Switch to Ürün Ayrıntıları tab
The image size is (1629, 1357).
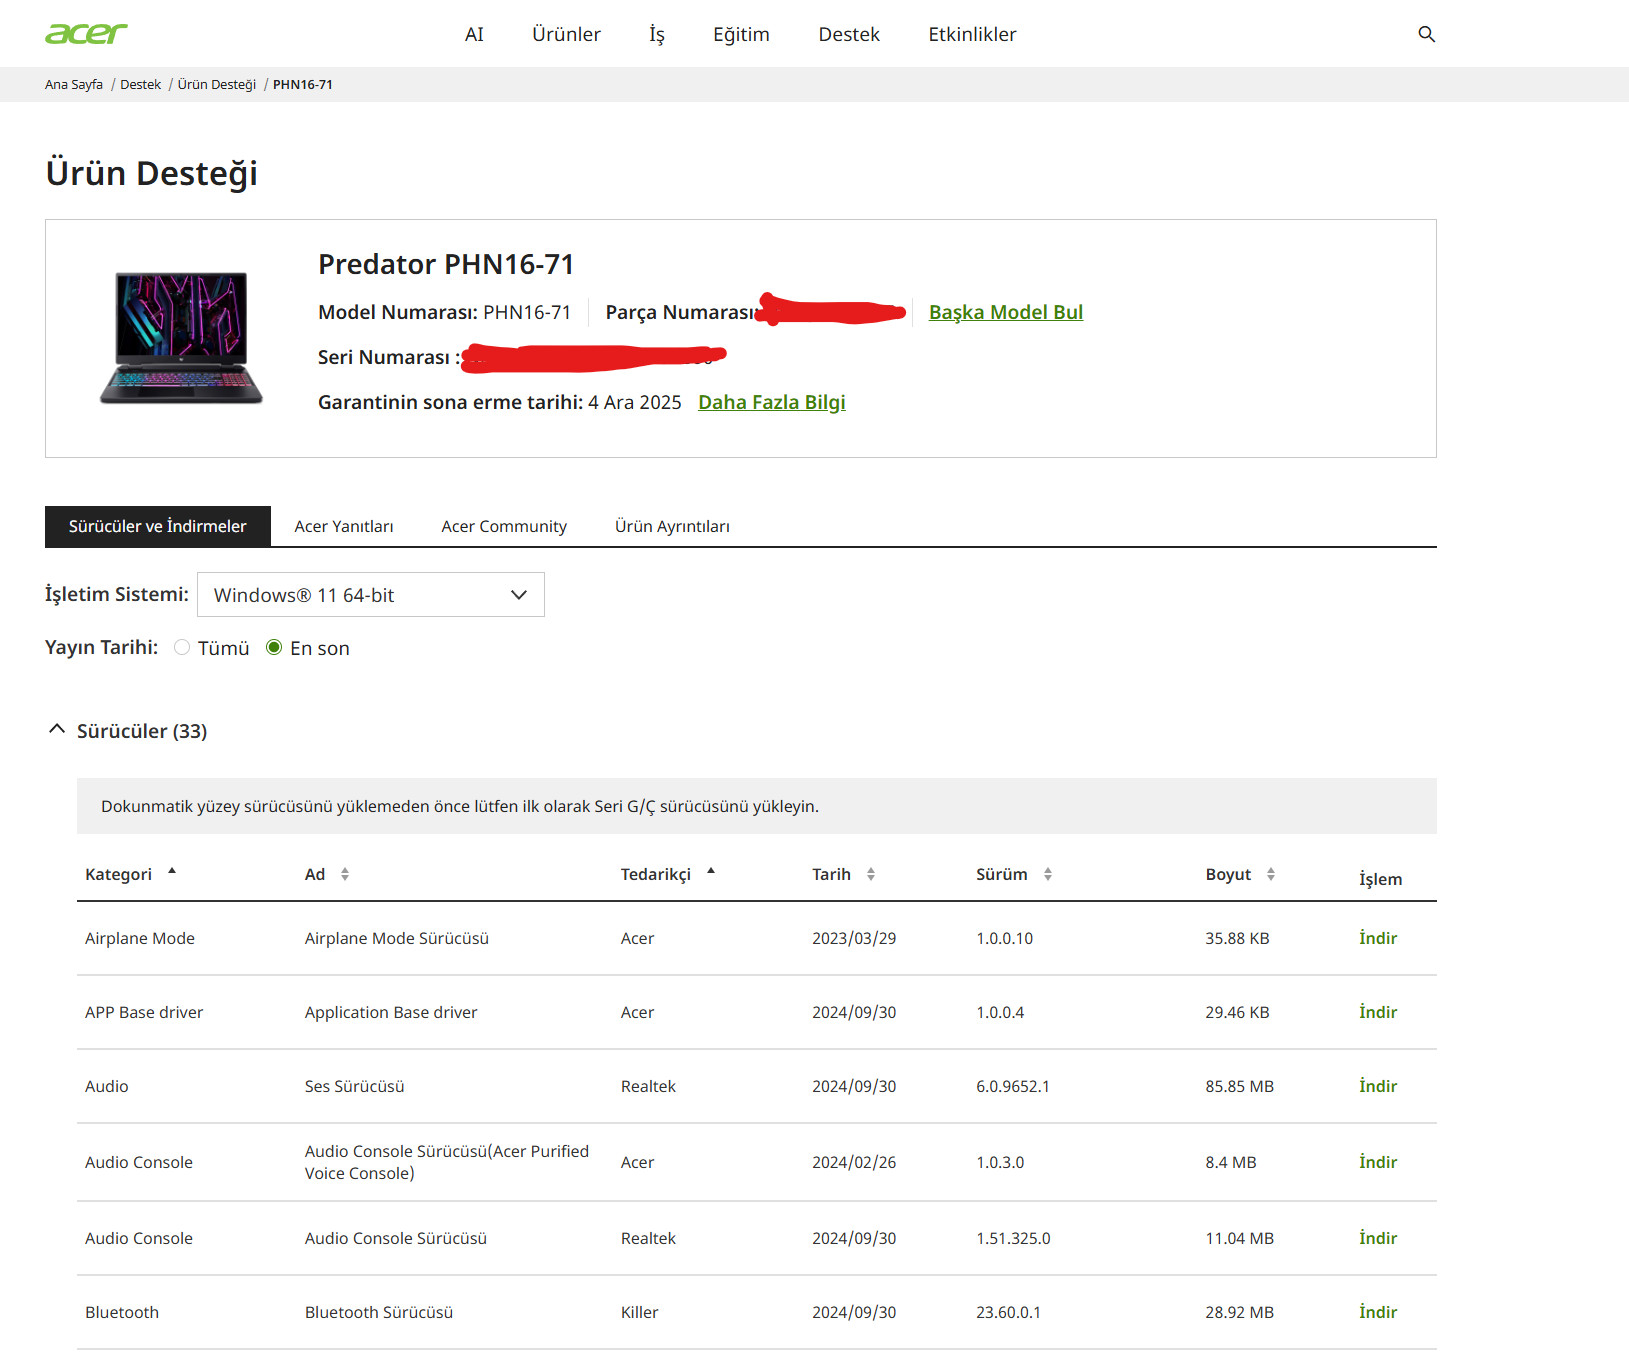(x=672, y=526)
